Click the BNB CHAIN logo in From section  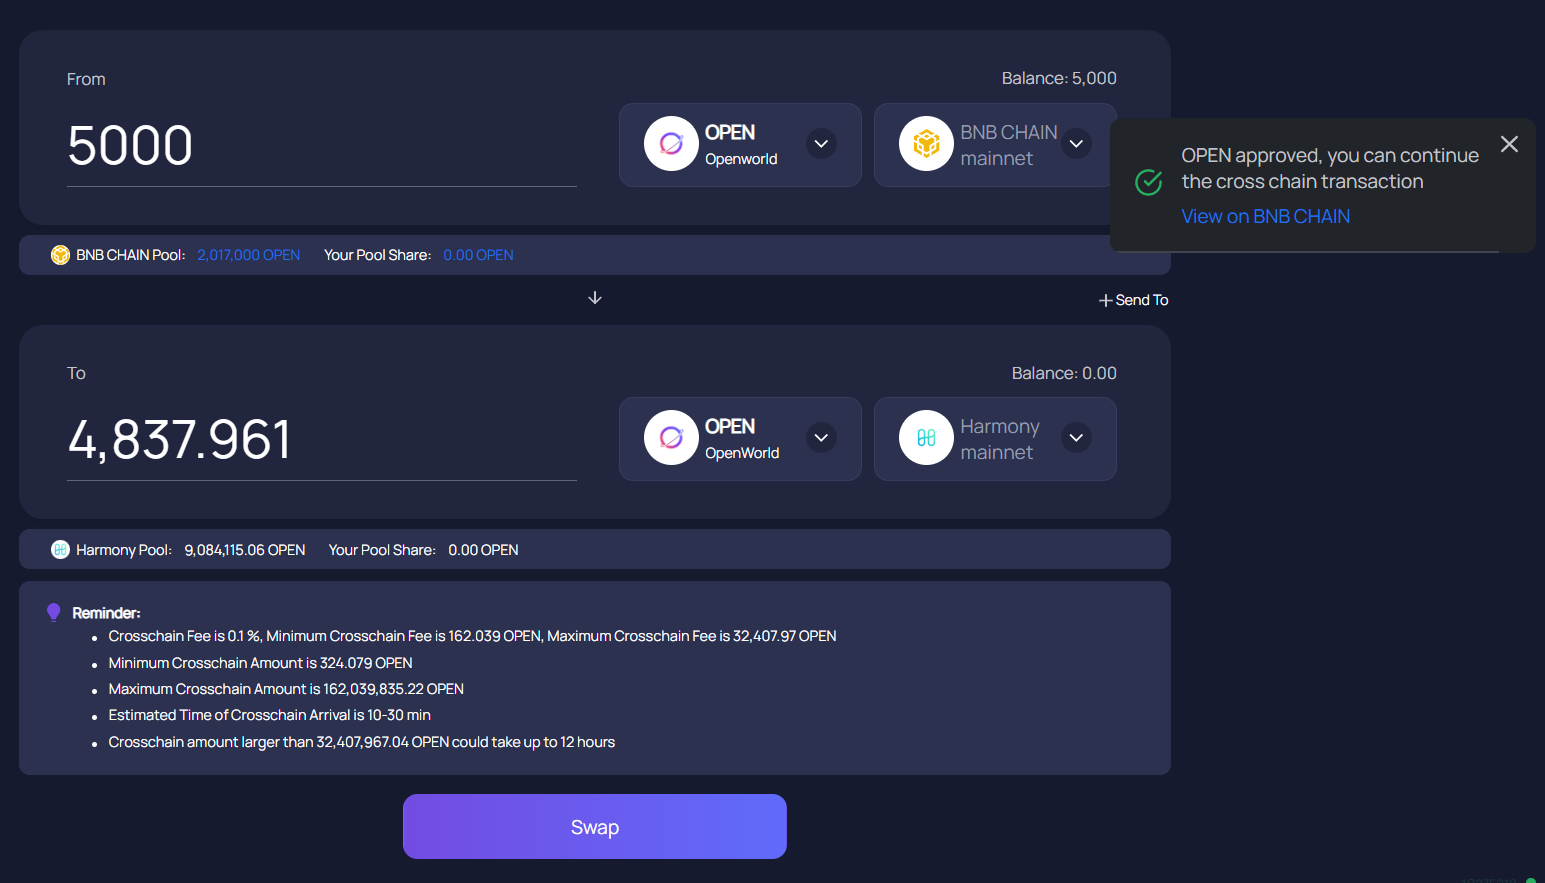[926, 144]
